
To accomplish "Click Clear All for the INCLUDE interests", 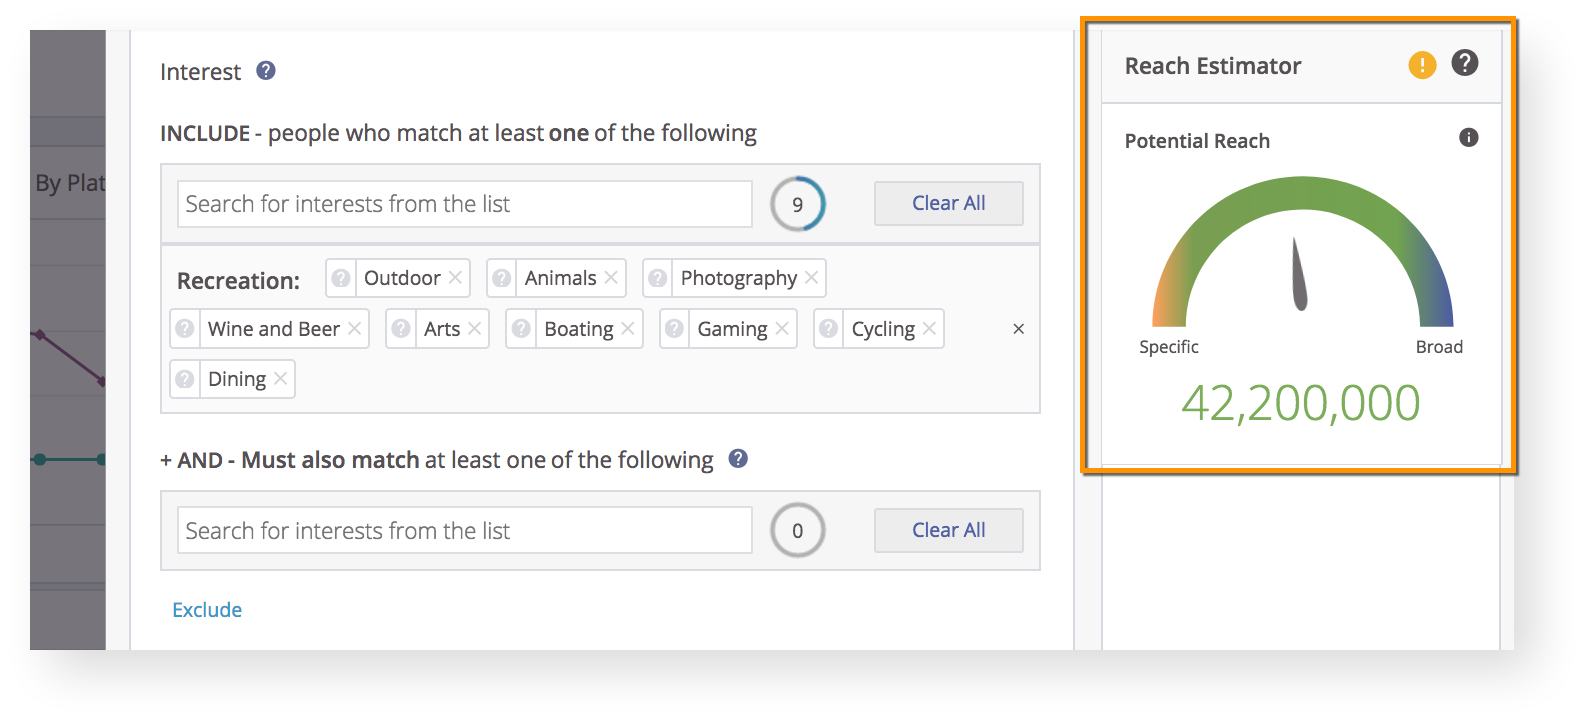I will (948, 204).
